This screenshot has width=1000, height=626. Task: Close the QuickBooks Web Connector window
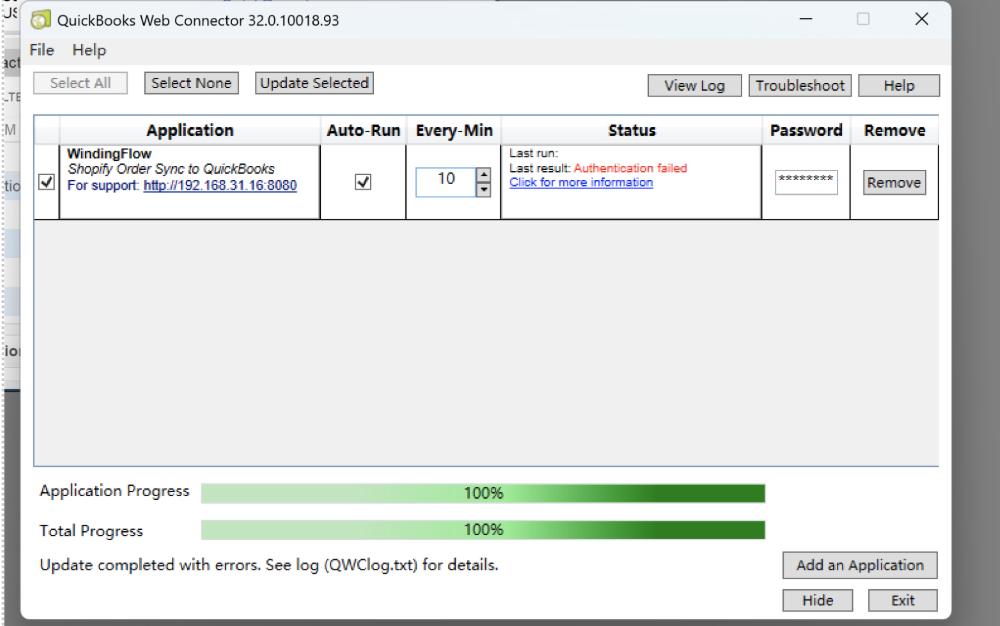tap(922, 19)
